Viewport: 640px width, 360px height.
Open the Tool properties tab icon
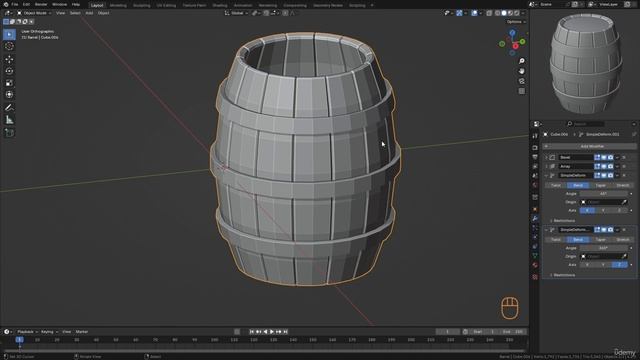click(x=535, y=136)
